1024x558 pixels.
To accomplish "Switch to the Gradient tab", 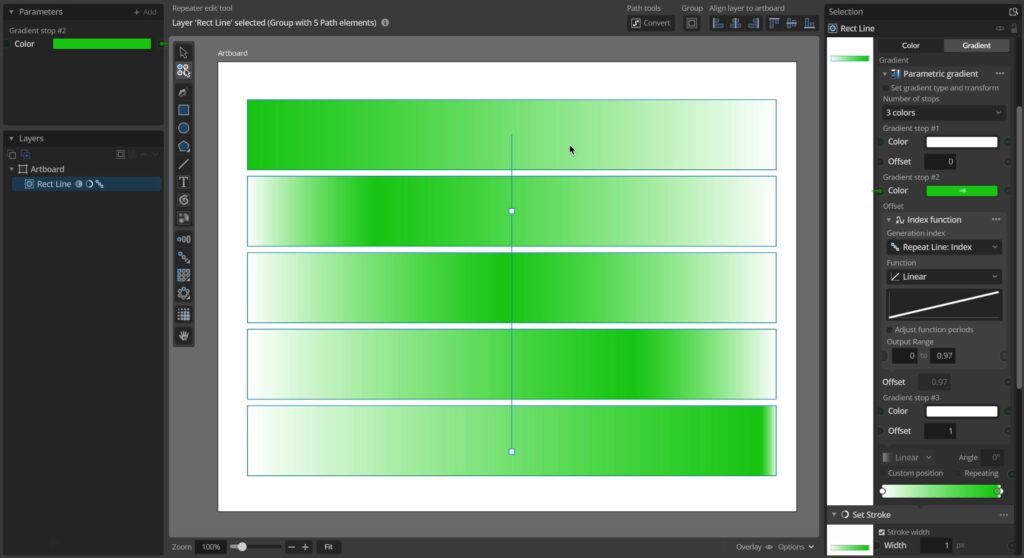I will coord(976,45).
